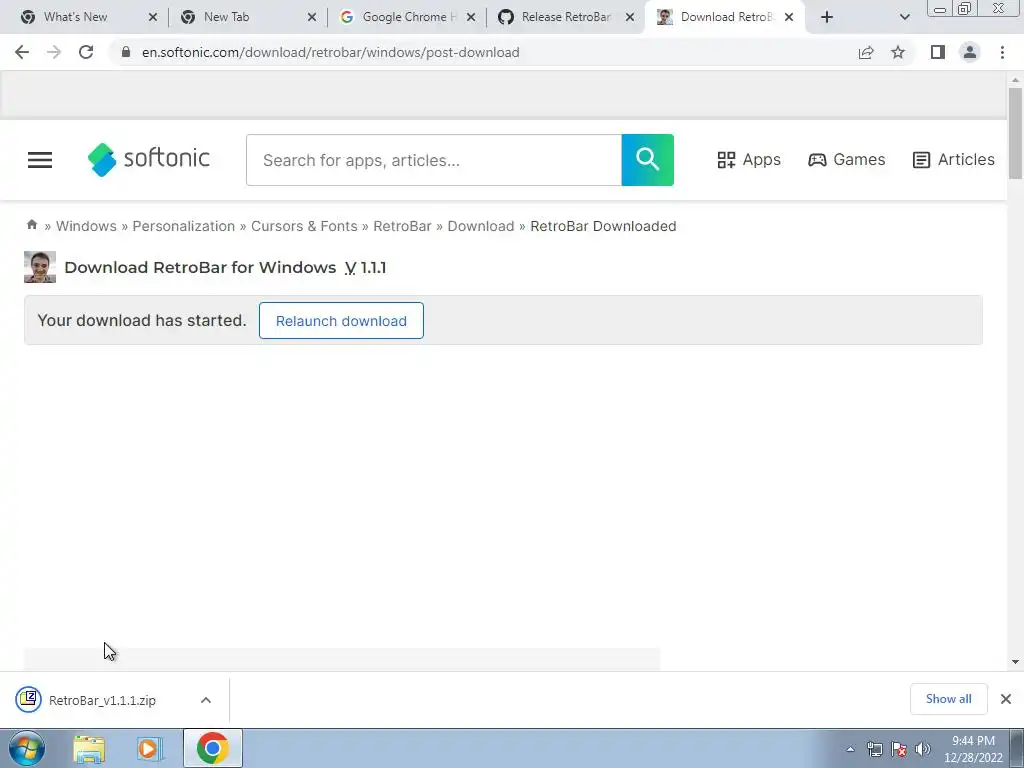Click the Relaunch download button

coord(341,321)
